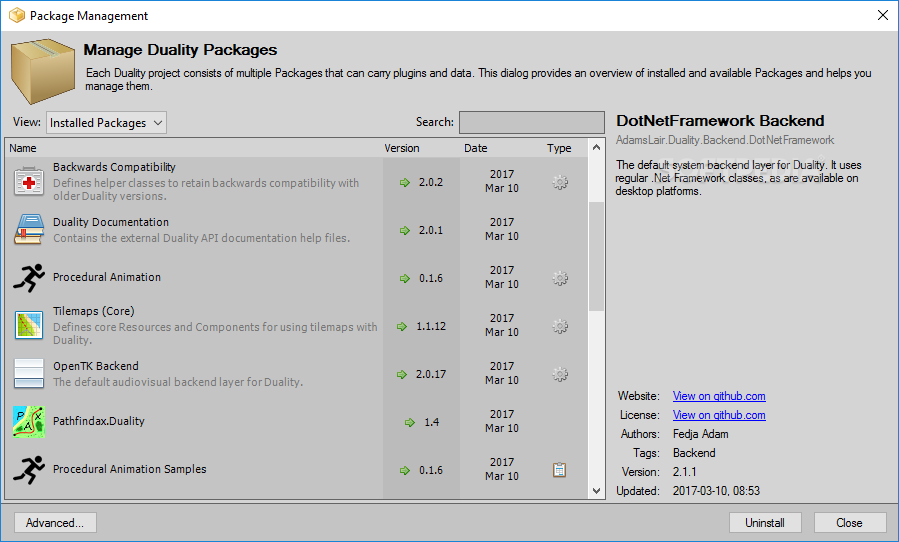Select the Procedural Animation package name
This screenshot has width=899, height=542.
(x=107, y=277)
